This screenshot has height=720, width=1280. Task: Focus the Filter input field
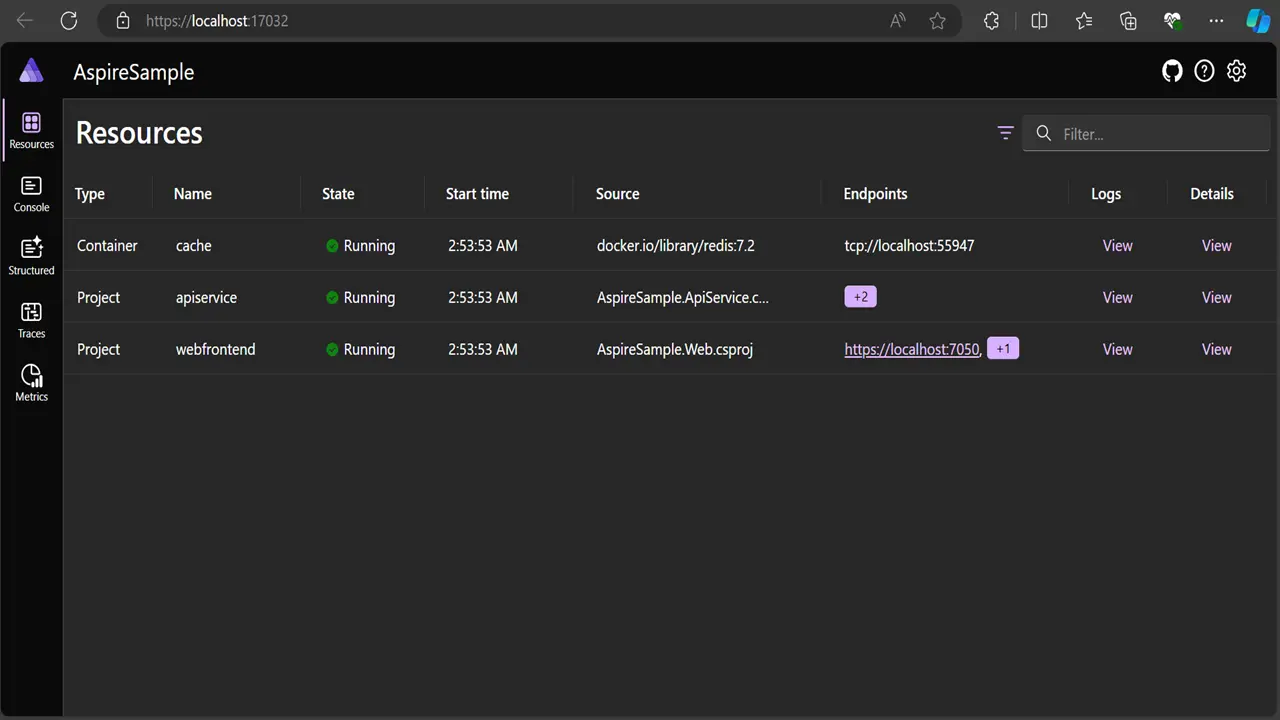point(1146,134)
